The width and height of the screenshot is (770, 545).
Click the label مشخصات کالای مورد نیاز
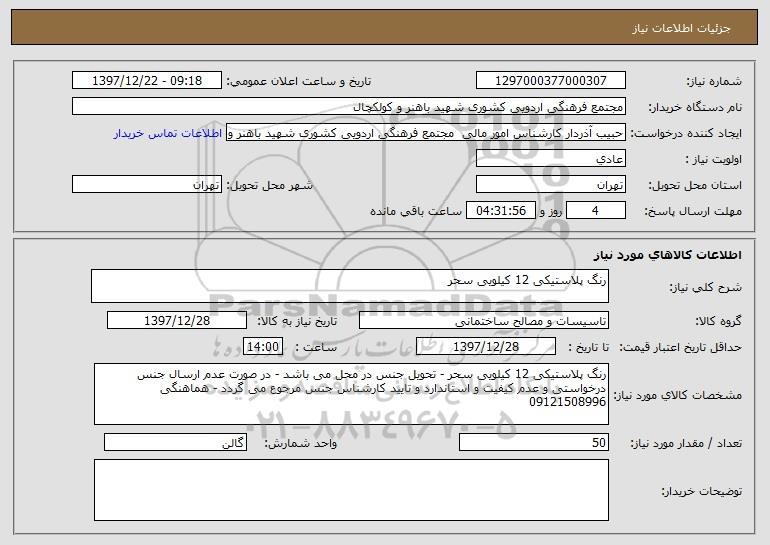point(678,395)
